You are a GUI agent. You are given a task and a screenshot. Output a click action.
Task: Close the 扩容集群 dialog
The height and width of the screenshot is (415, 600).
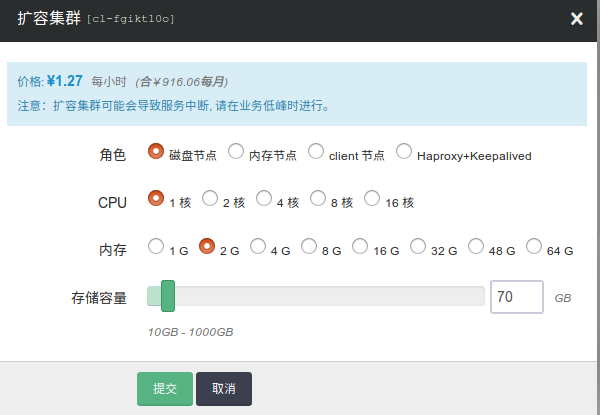tap(577, 18)
